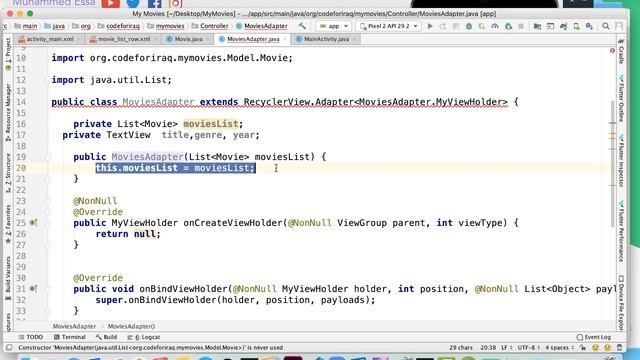Collapse onBindViewHolder method fold on line 31
The image size is (640, 360).
[x=48, y=289]
